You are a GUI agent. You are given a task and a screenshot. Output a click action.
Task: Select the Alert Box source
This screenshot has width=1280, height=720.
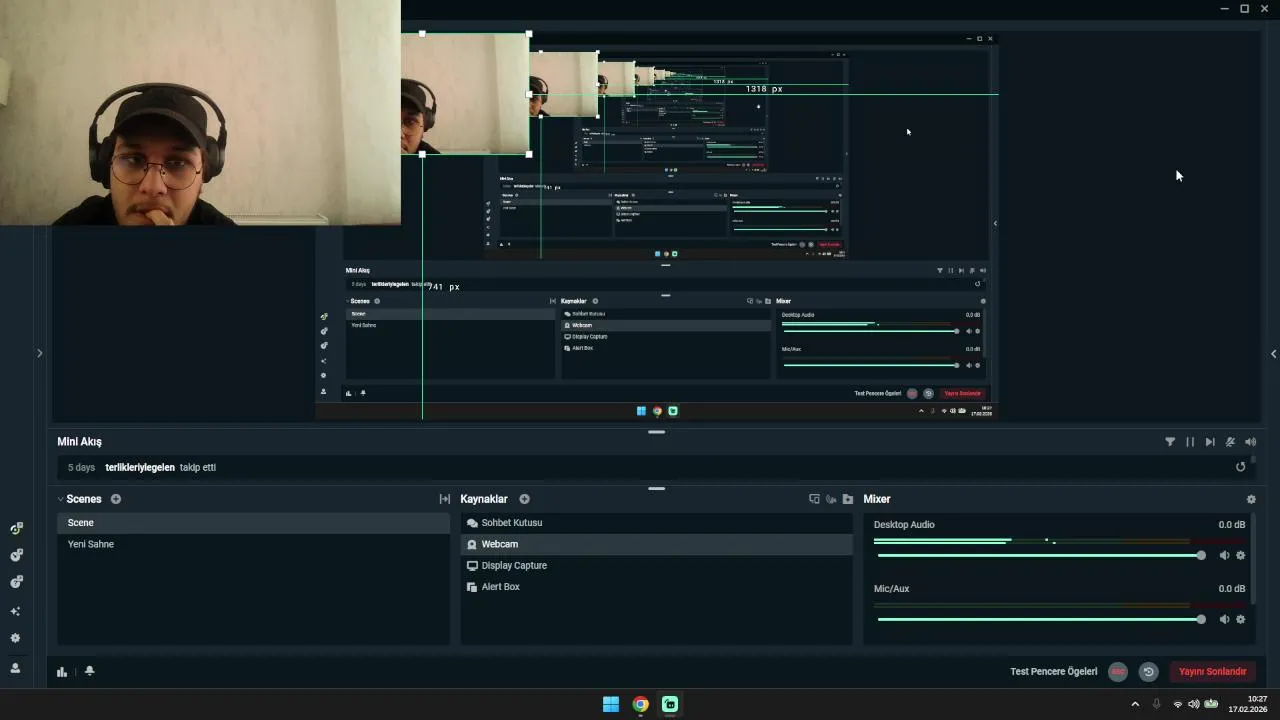coord(657,587)
